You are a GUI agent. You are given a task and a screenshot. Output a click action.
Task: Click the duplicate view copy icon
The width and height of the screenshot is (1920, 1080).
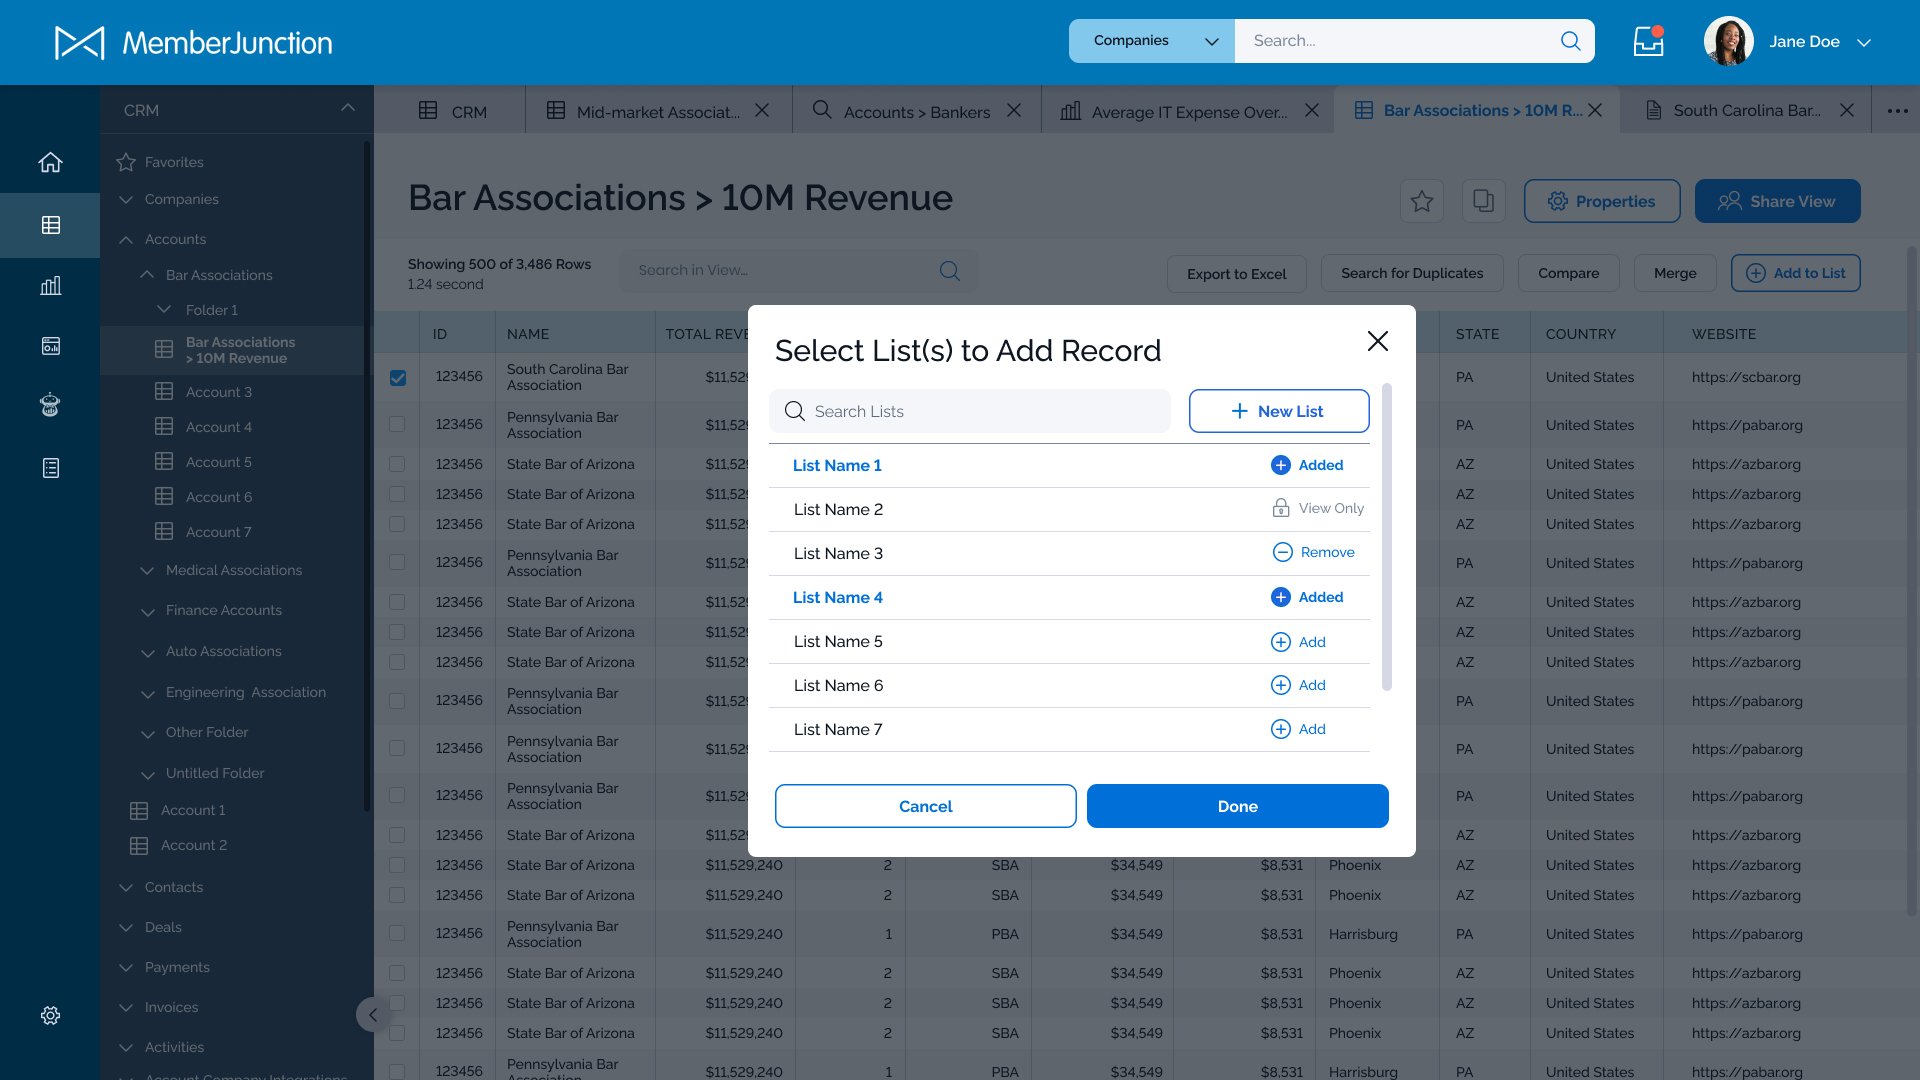click(1484, 201)
